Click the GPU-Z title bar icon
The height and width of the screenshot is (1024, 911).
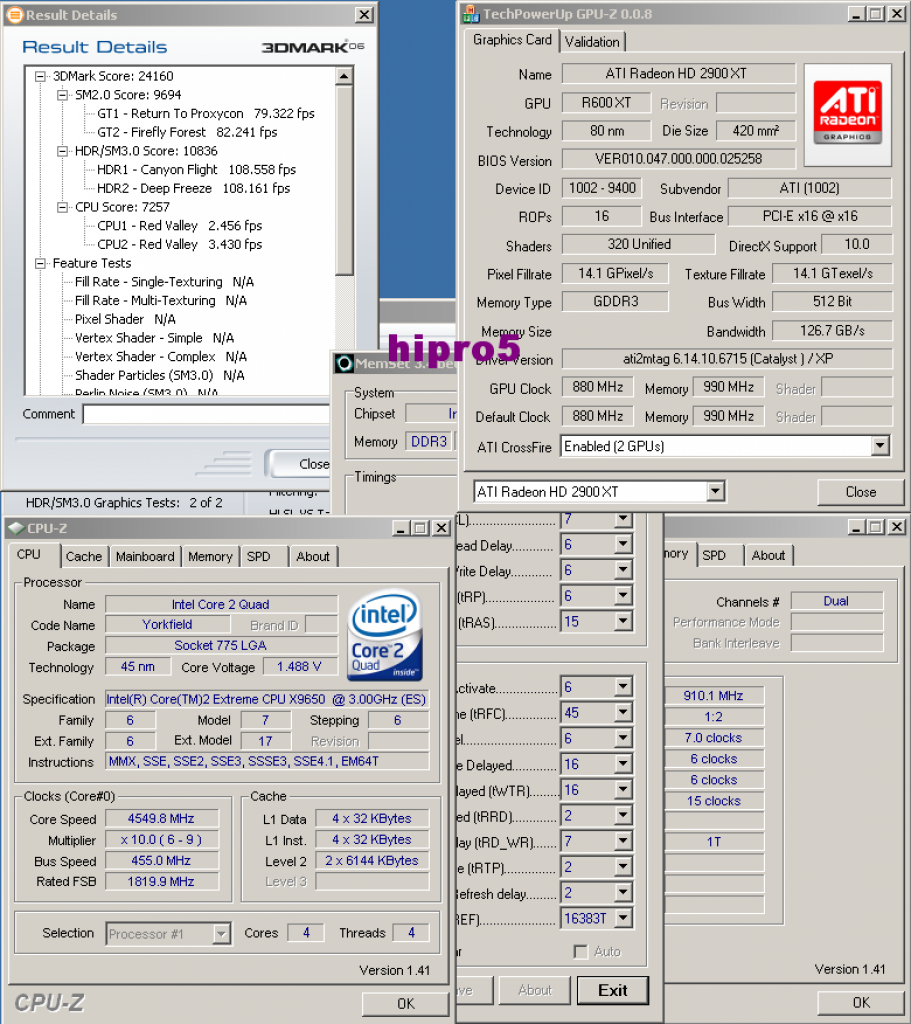click(470, 14)
